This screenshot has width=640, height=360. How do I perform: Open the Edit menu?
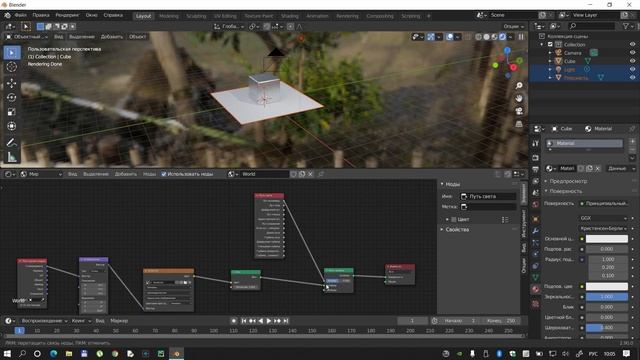click(x=41, y=16)
